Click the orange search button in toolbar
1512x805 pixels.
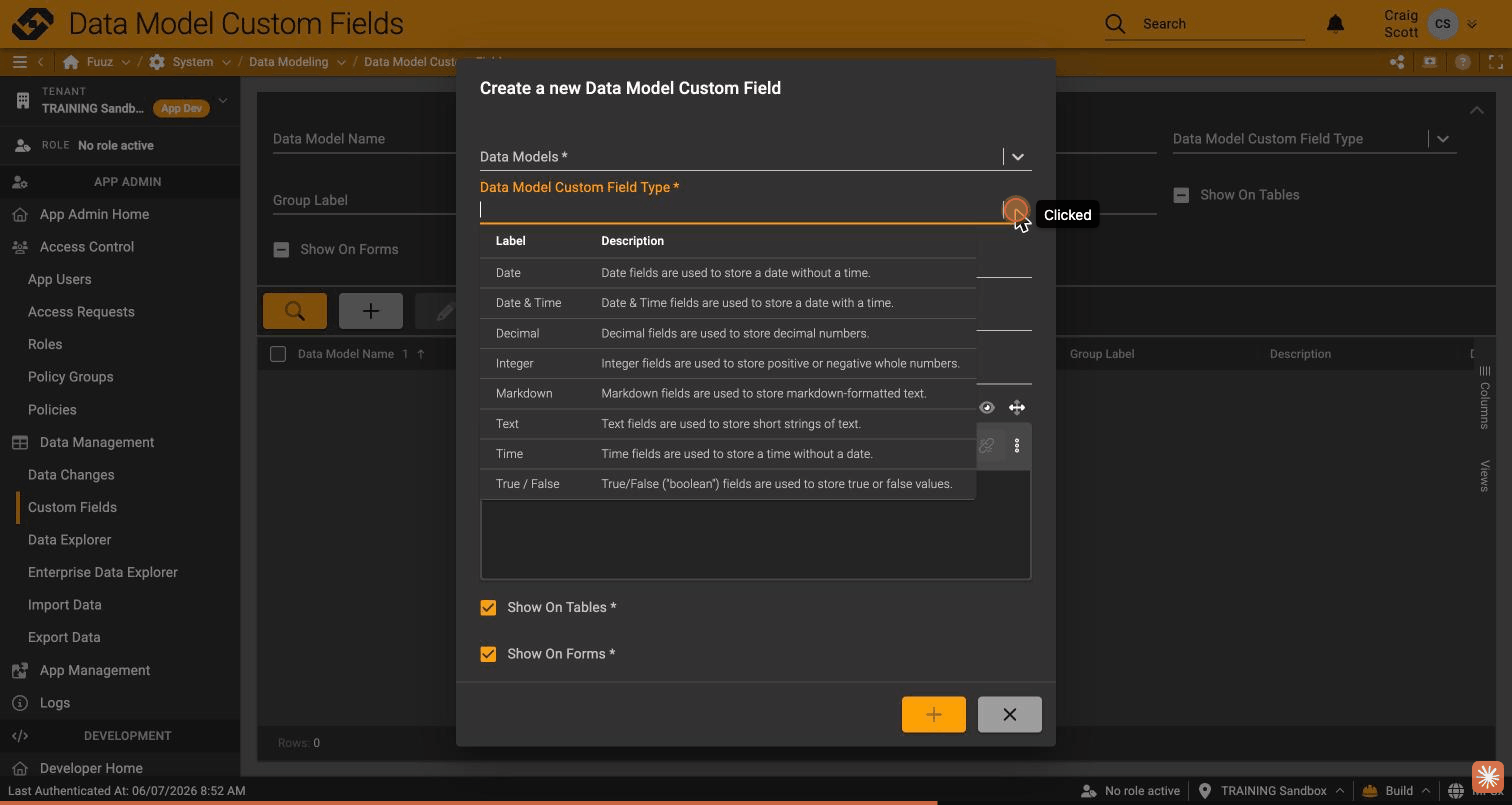point(295,311)
